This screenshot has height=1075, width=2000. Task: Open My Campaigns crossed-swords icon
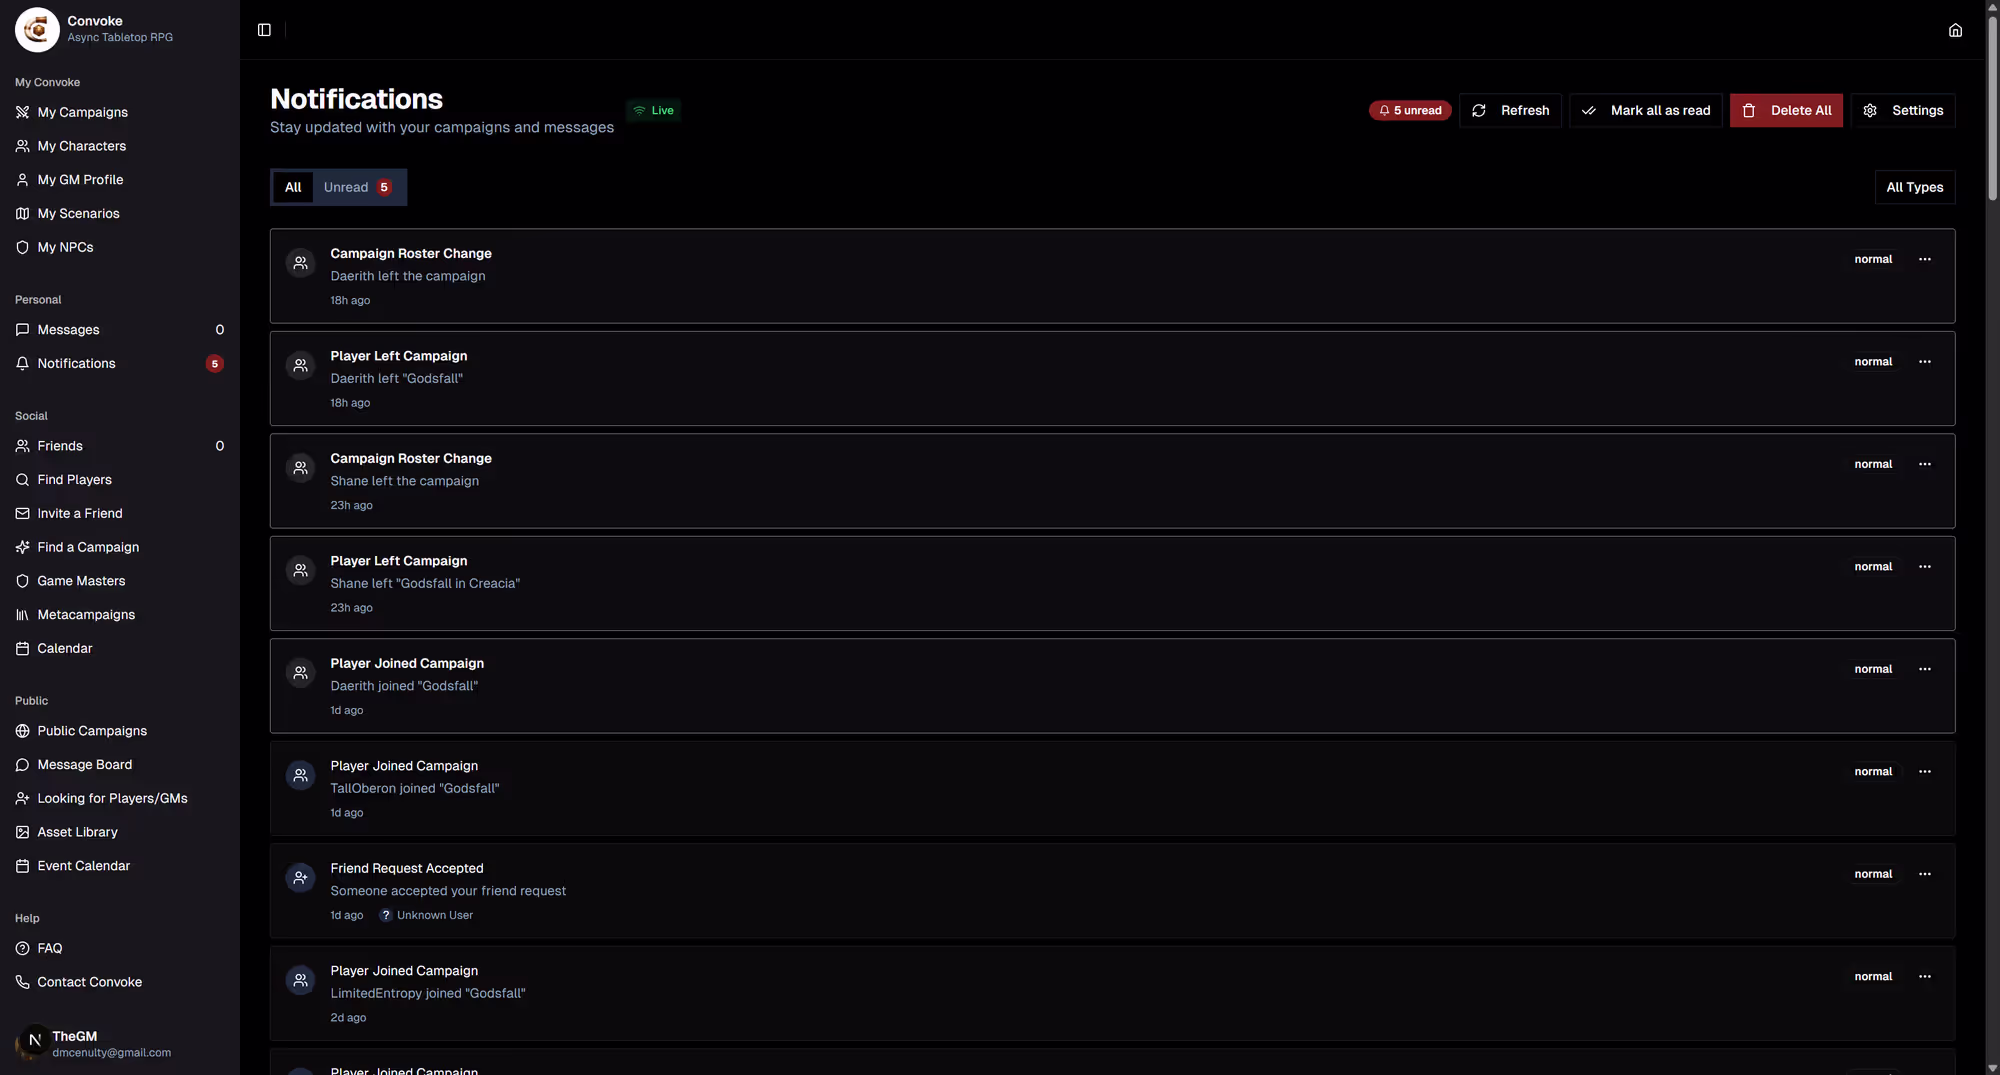click(22, 112)
